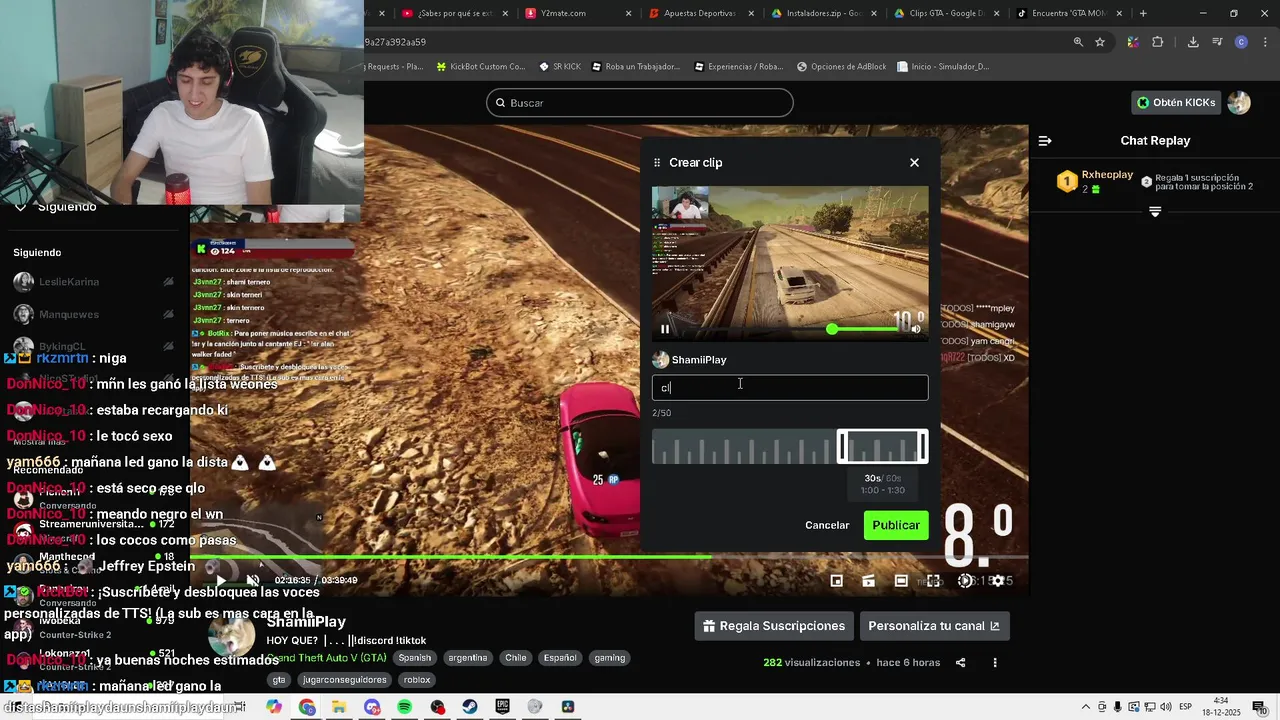Enable picture-in-picture mini player
Viewport: 1280px width, 720px height.
click(x=837, y=580)
